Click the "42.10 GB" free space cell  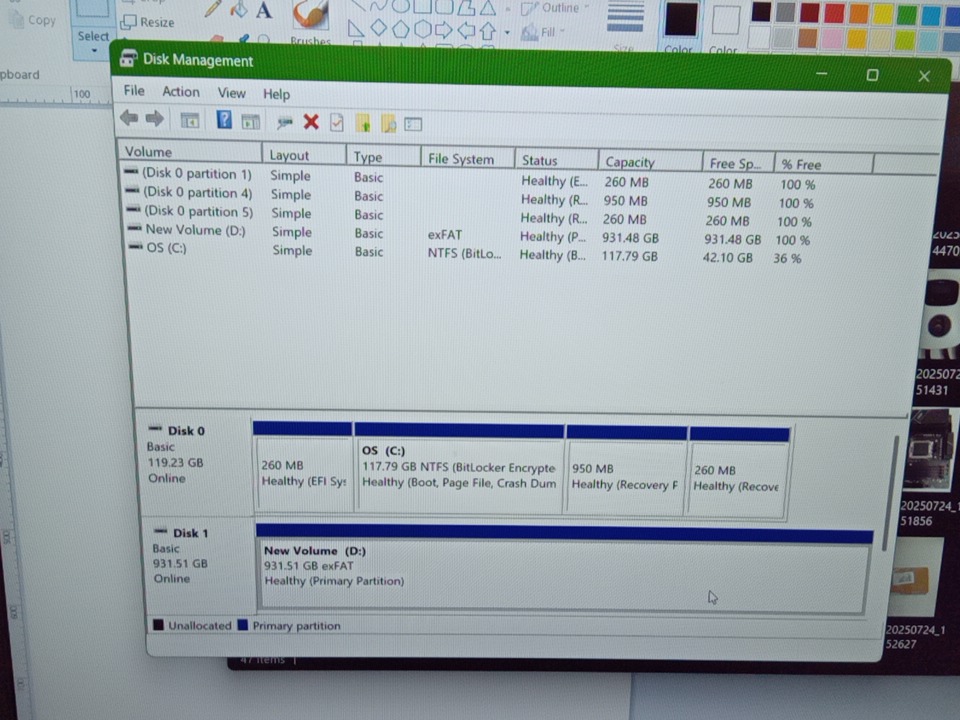[727, 257]
